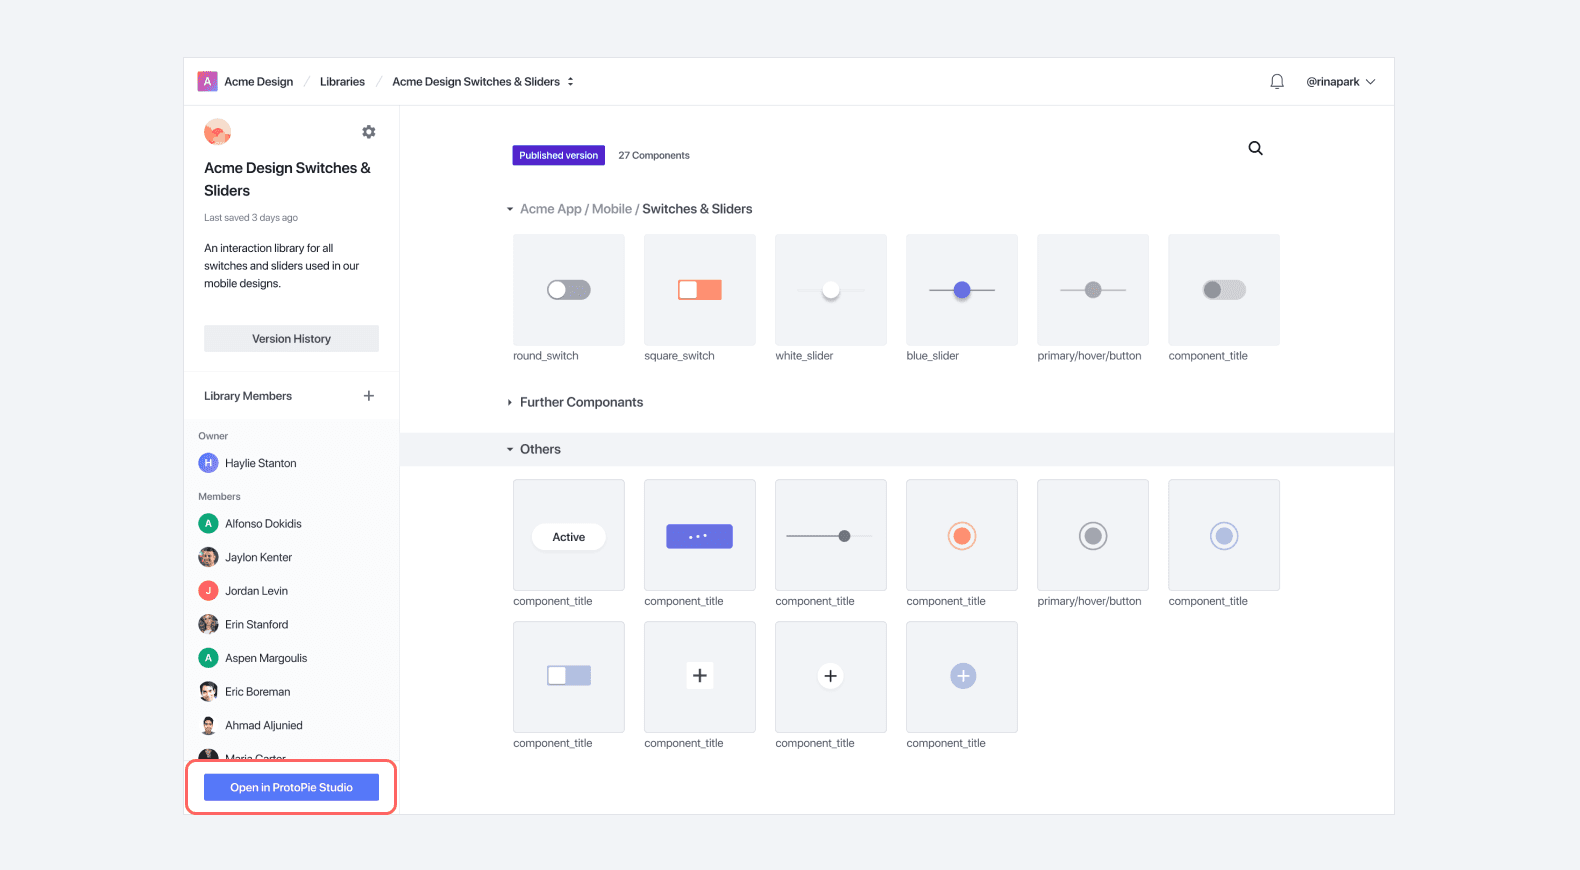1580x870 pixels.
Task: Open the blue_slider component
Action: pyautogui.click(x=962, y=290)
